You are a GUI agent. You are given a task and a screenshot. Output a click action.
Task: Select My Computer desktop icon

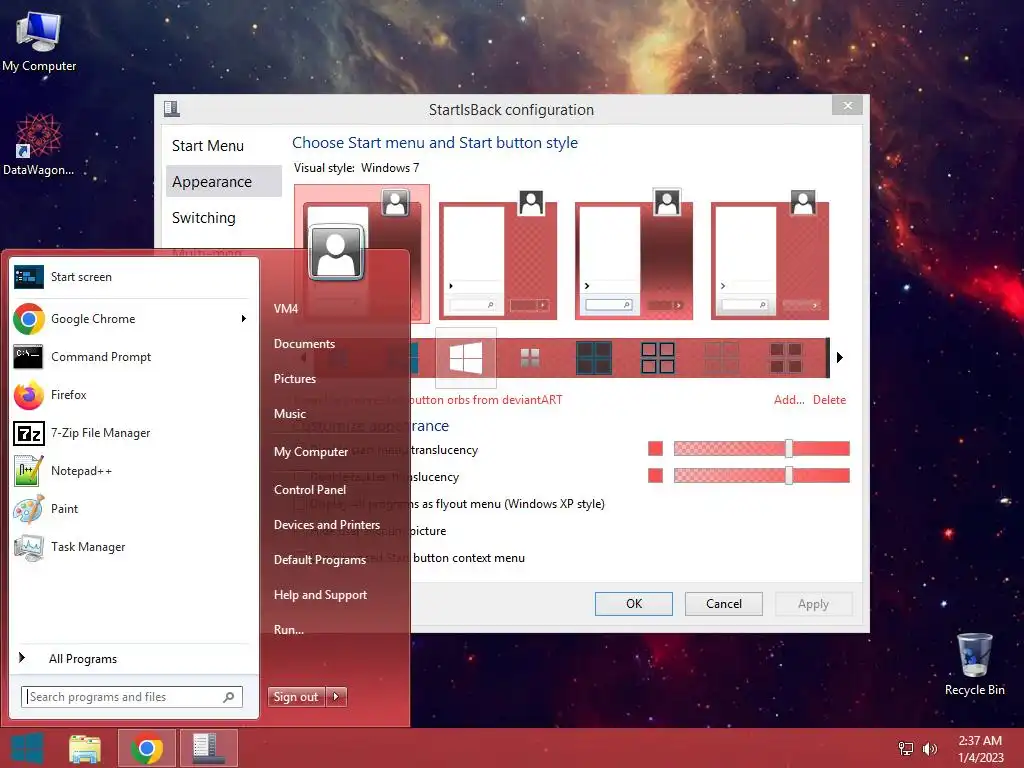click(39, 41)
